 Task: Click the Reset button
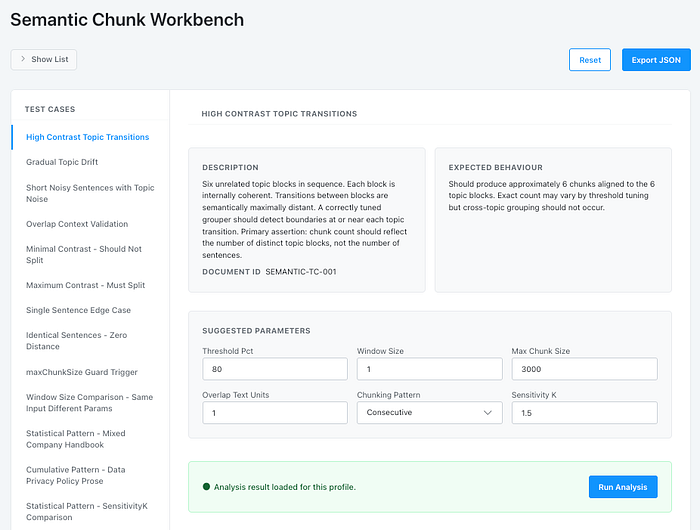590,60
